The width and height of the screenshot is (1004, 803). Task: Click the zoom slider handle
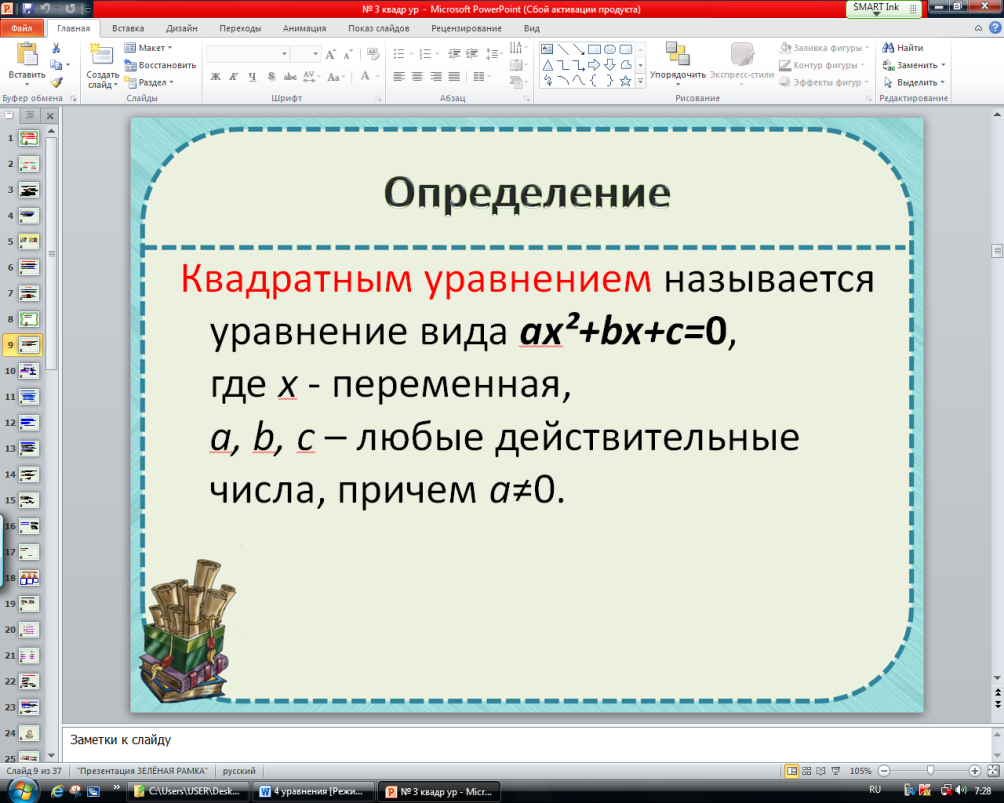tap(930, 771)
